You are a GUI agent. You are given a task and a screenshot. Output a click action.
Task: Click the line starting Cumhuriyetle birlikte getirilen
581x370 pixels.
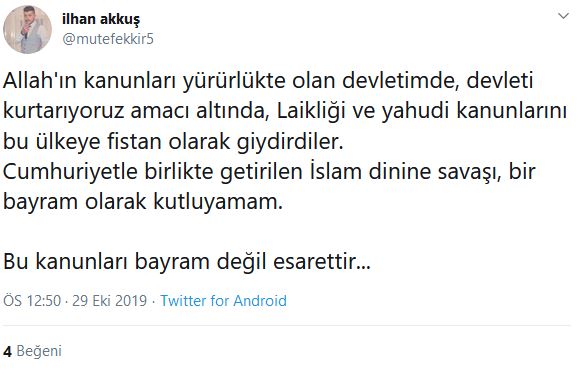pos(269,171)
